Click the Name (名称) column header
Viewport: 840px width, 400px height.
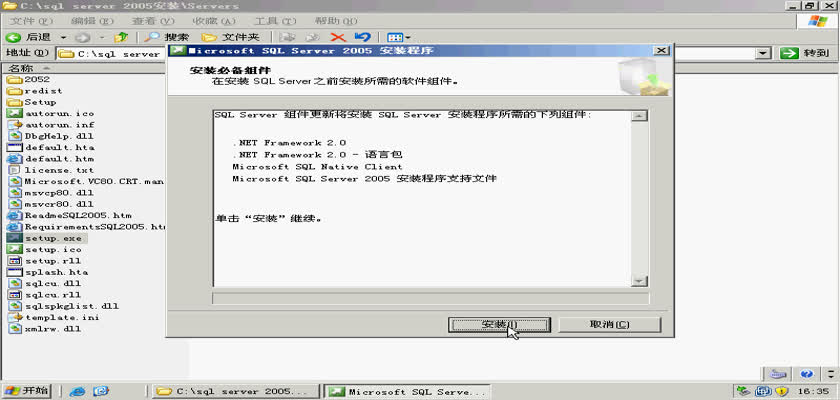tap(83, 68)
